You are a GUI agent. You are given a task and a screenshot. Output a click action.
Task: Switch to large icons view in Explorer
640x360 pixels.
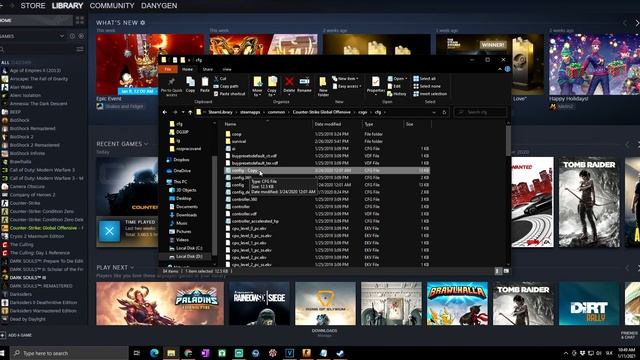(x=506, y=271)
